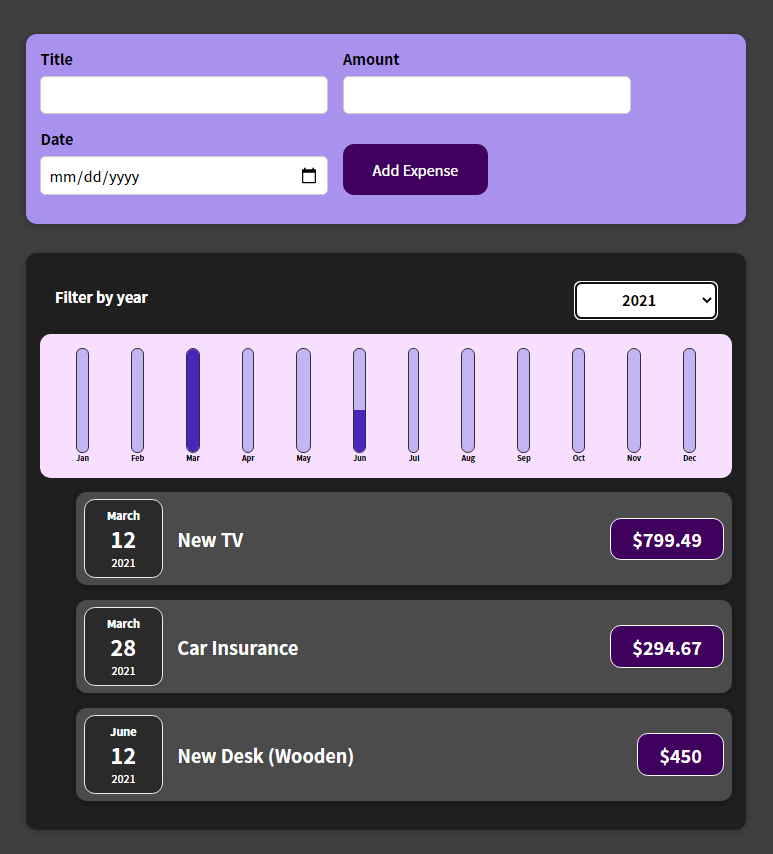Click the October chart bar
The width and height of the screenshot is (773, 854).
point(578,400)
